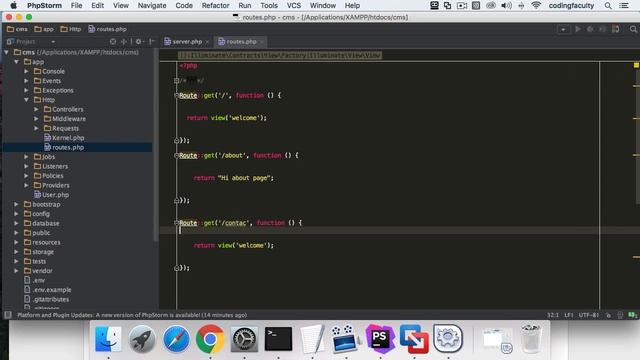Image resolution: width=640 pixels, height=360 pixels.
Task: Run the current configuration with play icon
Action: click(x=578, y=29)
